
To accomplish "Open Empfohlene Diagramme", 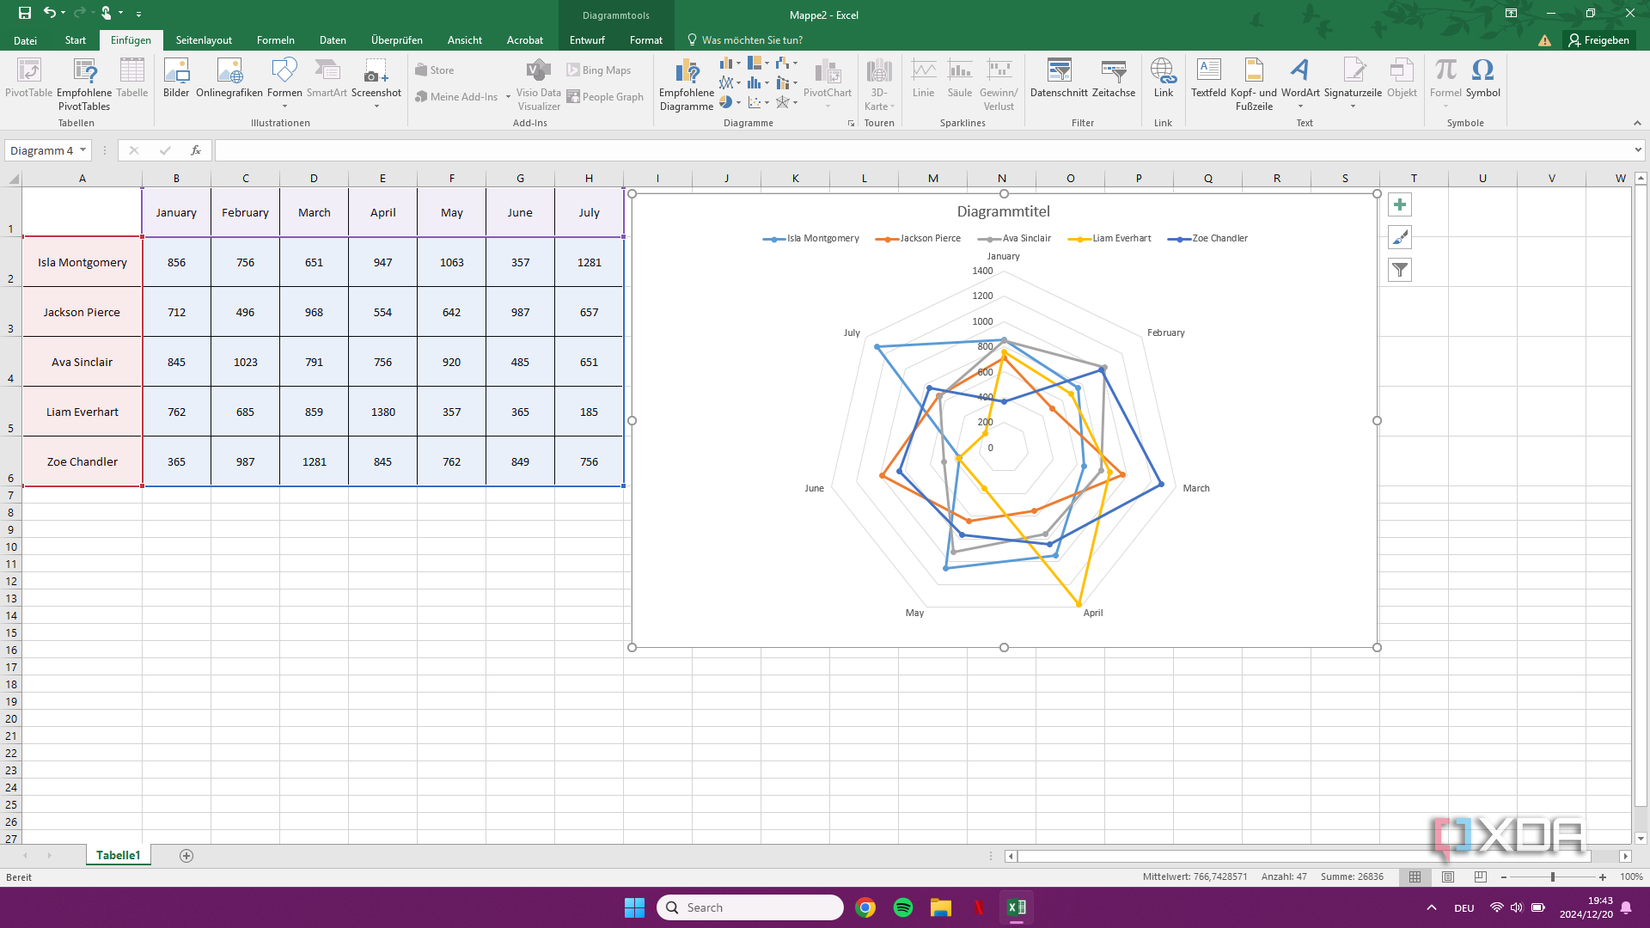I will click(x=686, y=83).
